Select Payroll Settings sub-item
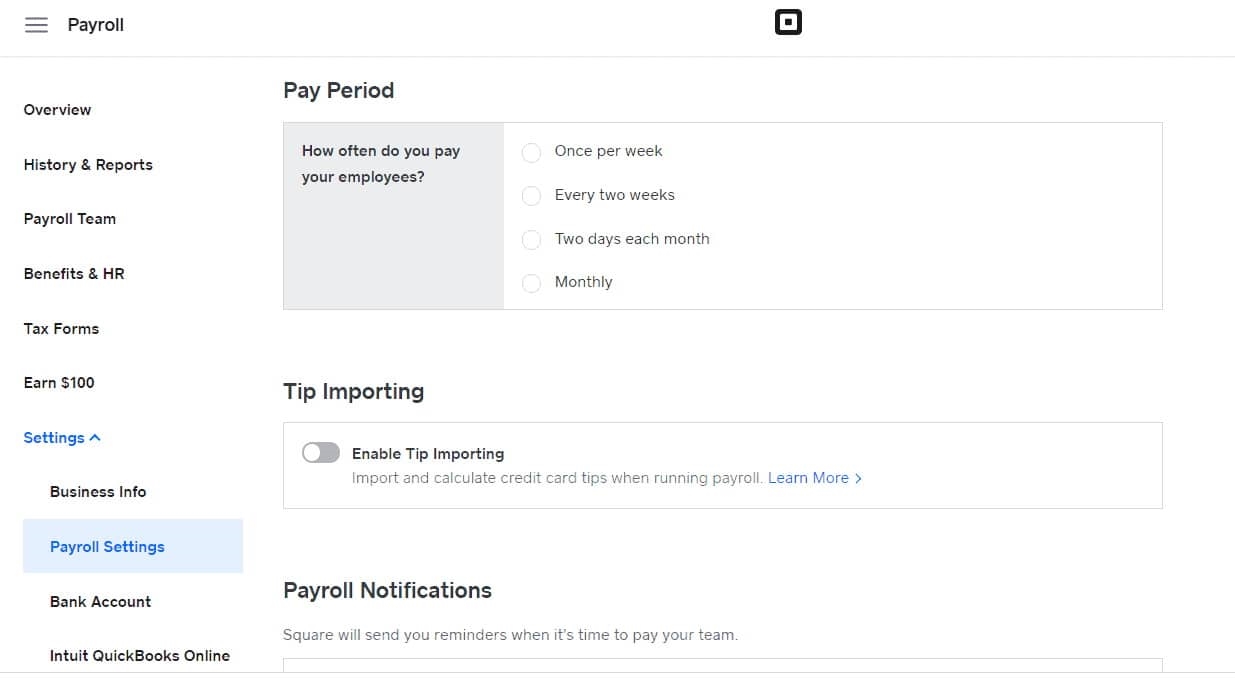This screenshot has width=1235, height=695. point(107,547)
